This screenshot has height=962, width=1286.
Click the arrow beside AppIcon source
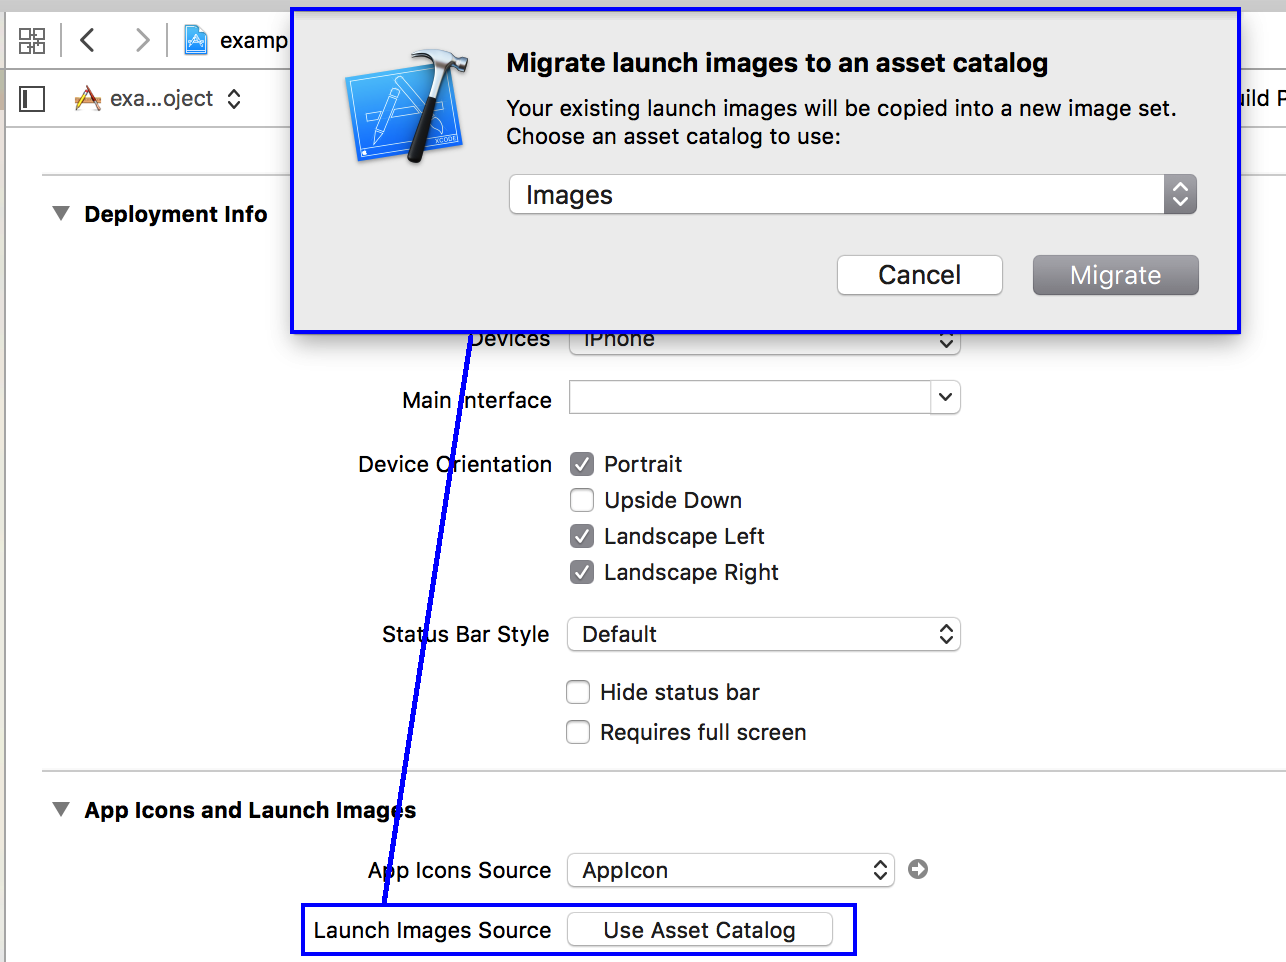[918, 870]
